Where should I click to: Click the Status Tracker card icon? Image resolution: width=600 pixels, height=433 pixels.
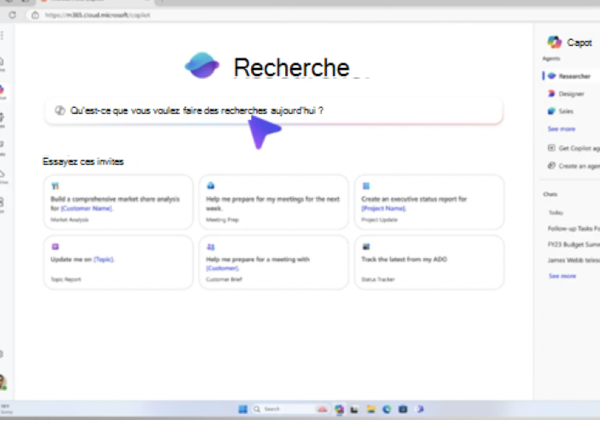coord(366,247)
